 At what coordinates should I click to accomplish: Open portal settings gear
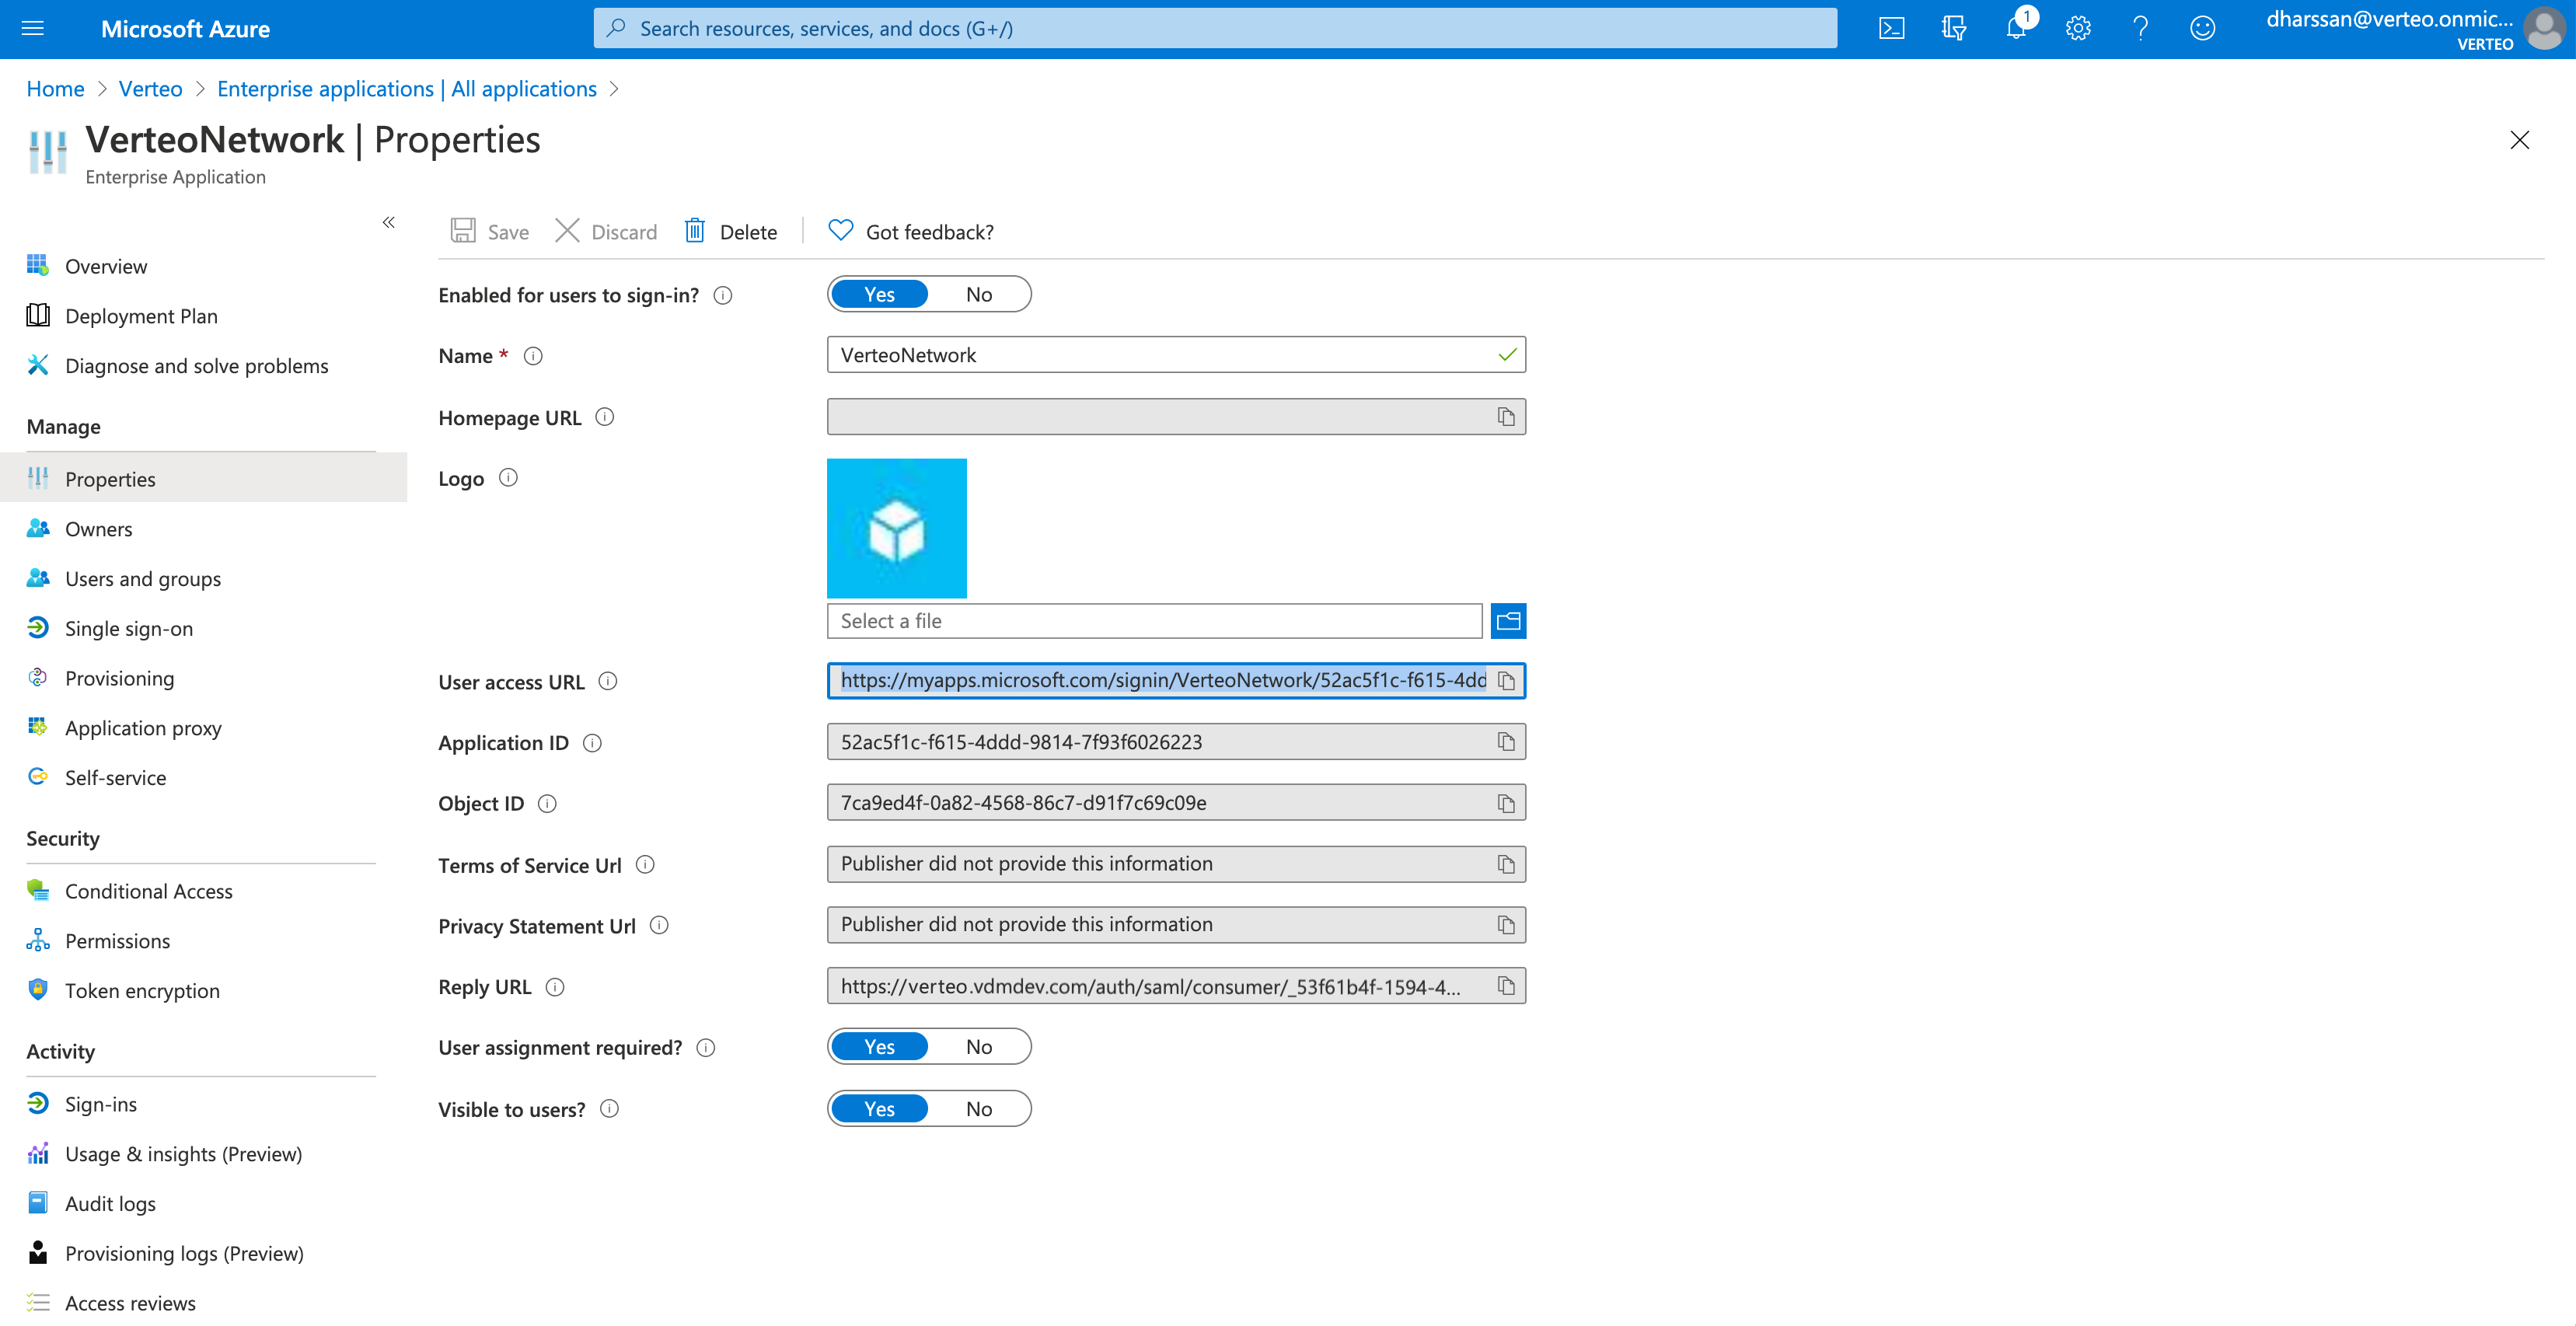(x=2078, y=28)
